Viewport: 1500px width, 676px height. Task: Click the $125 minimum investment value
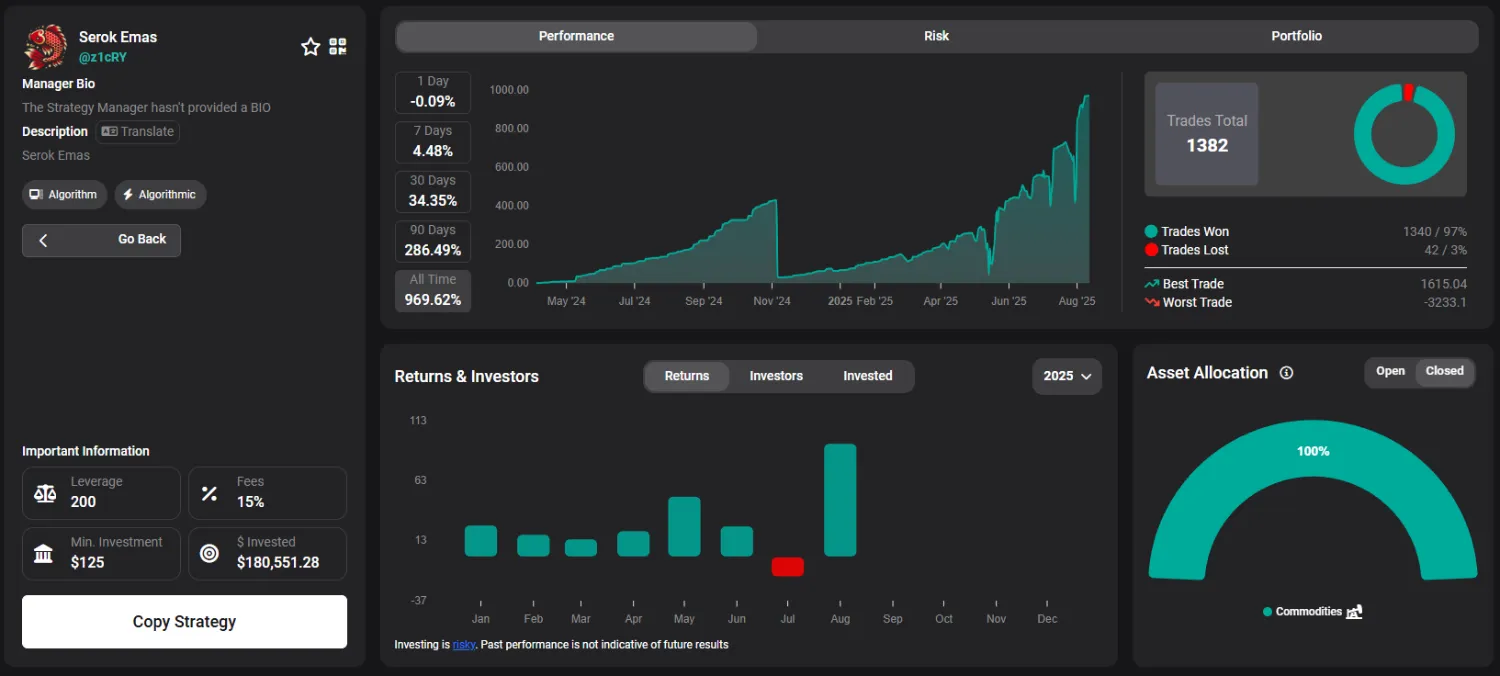87,563
